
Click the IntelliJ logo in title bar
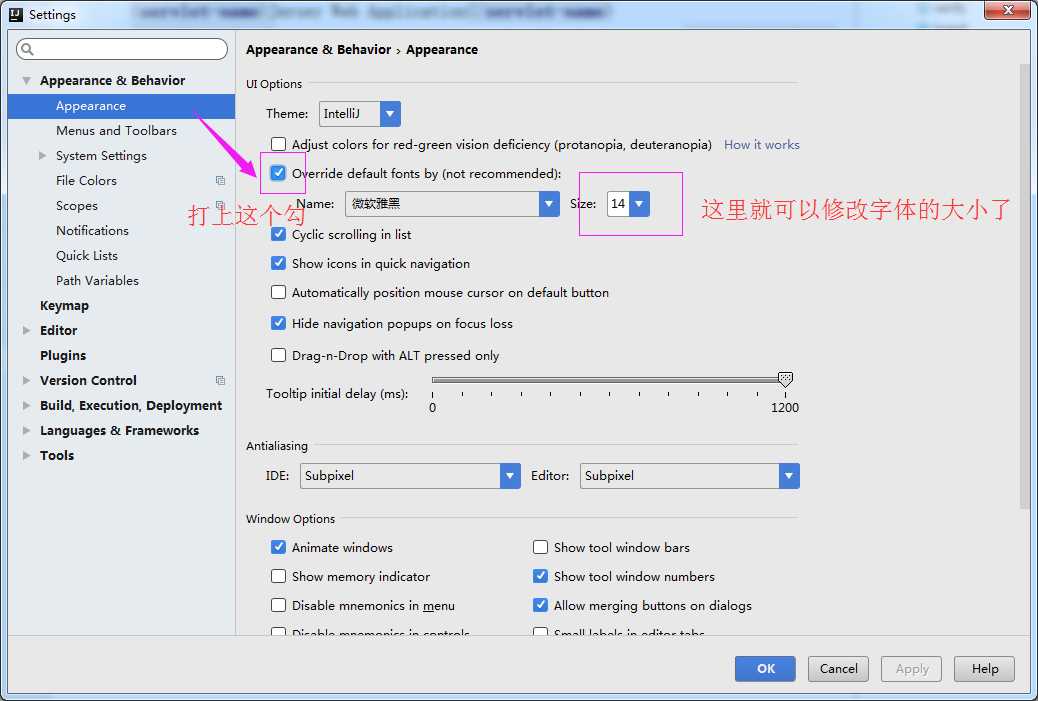[15, 14]
